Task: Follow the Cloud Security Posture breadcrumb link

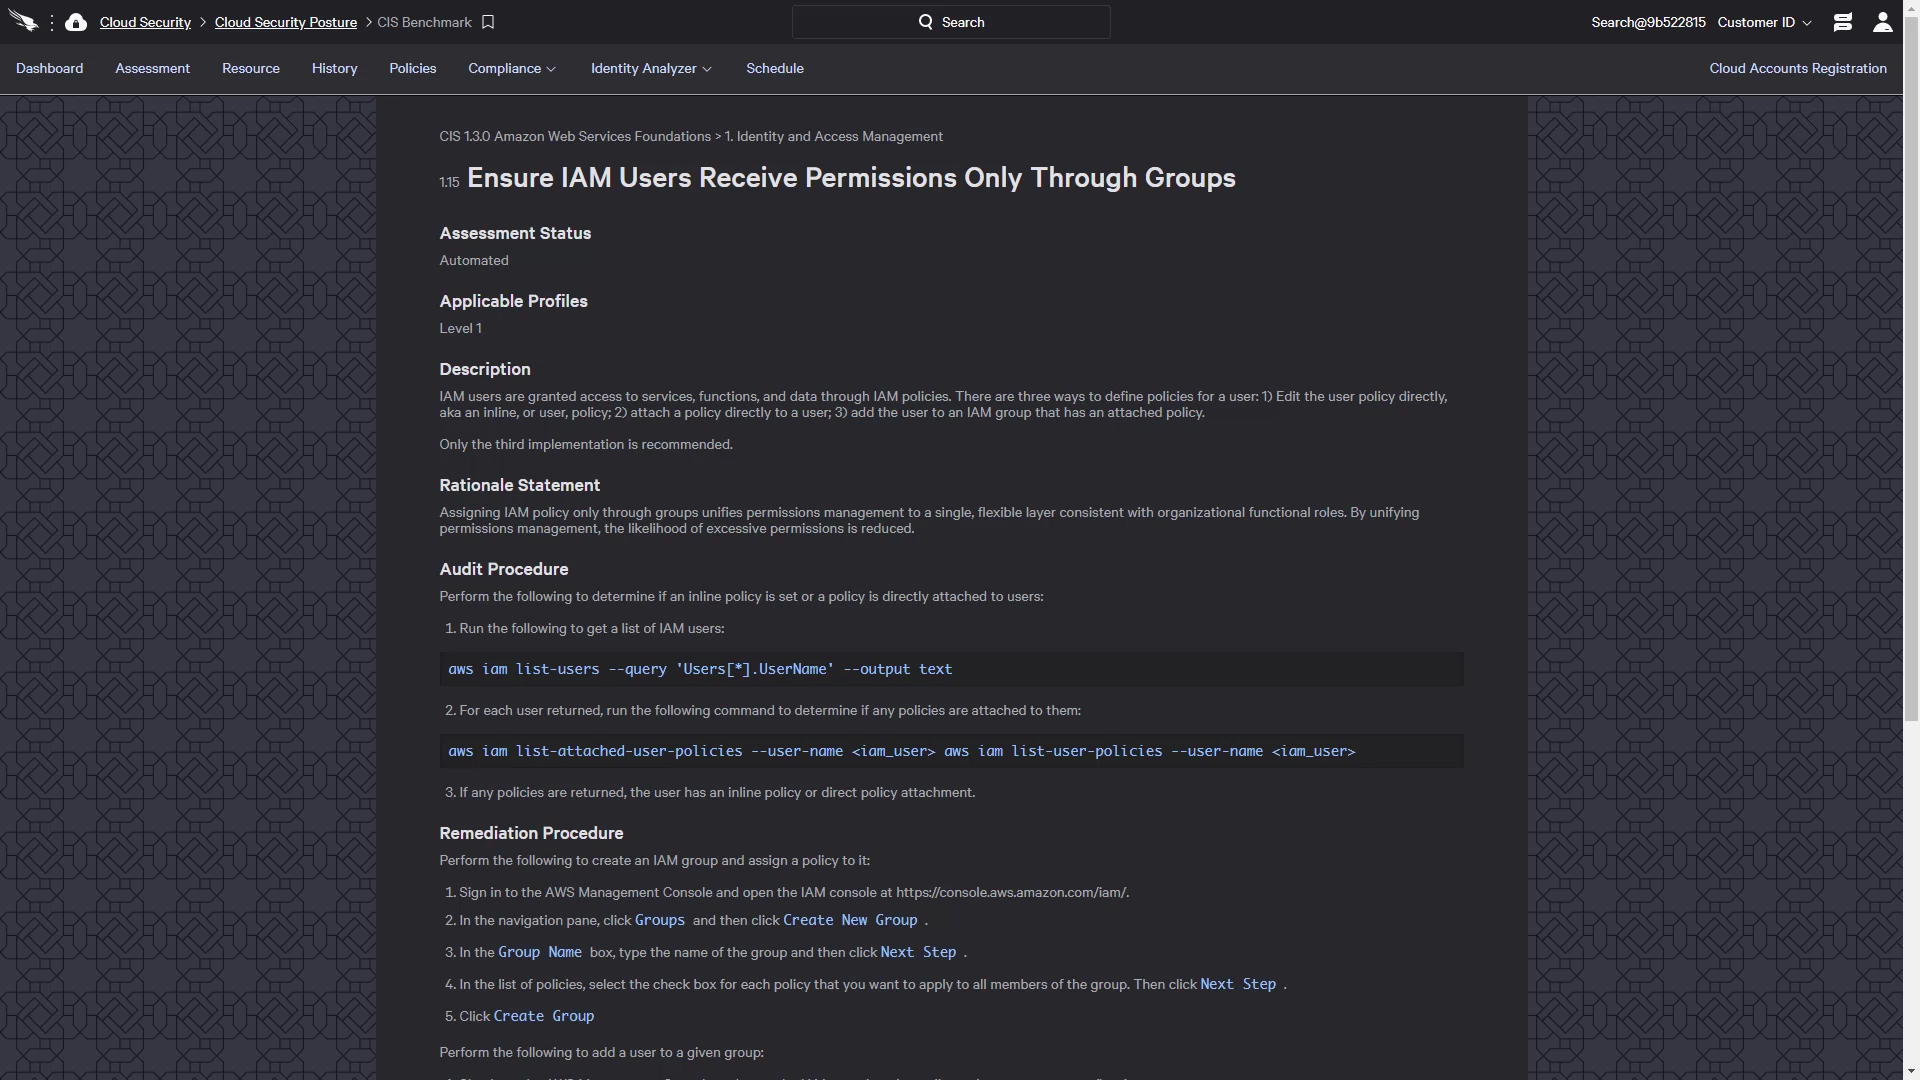Action: 286,22
